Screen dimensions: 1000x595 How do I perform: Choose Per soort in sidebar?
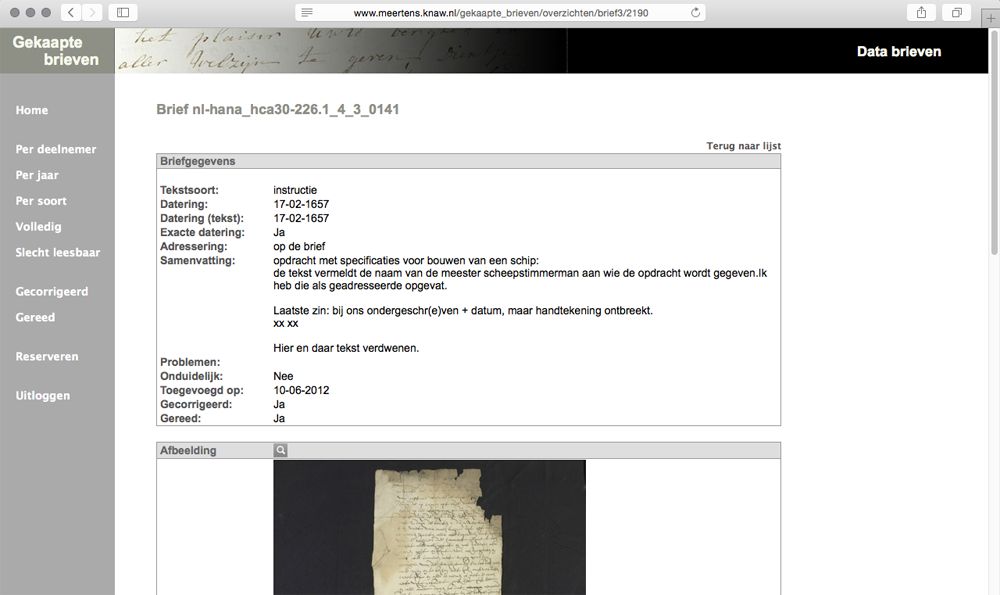(41, 201)
